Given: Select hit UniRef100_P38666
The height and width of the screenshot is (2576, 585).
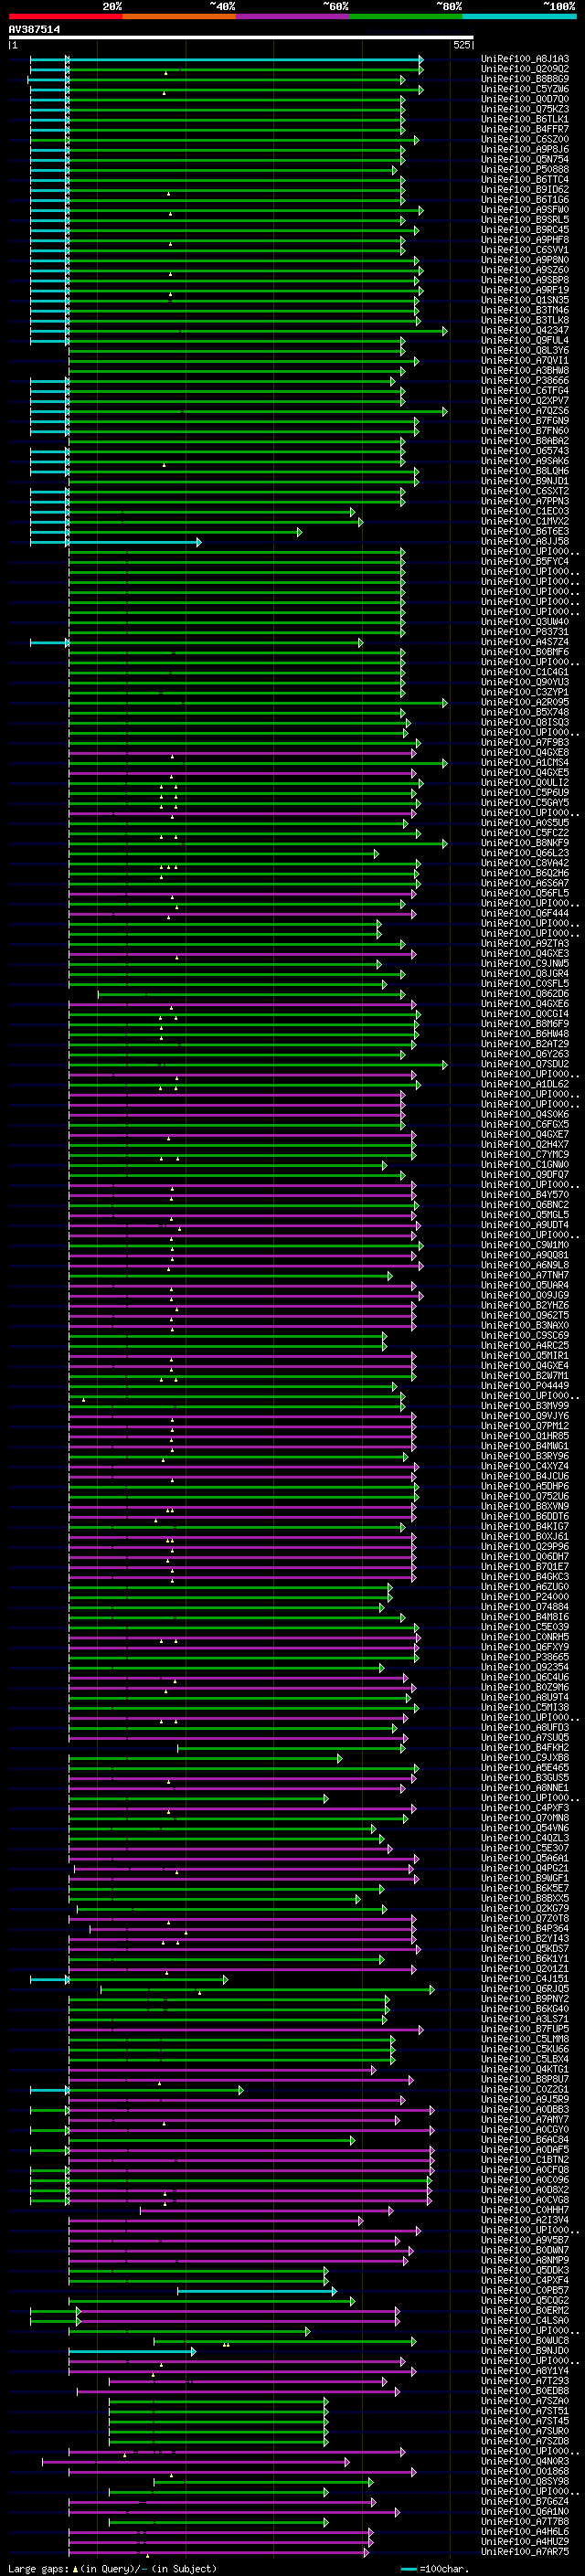Looking at the screenshot, I should (525, 380).
